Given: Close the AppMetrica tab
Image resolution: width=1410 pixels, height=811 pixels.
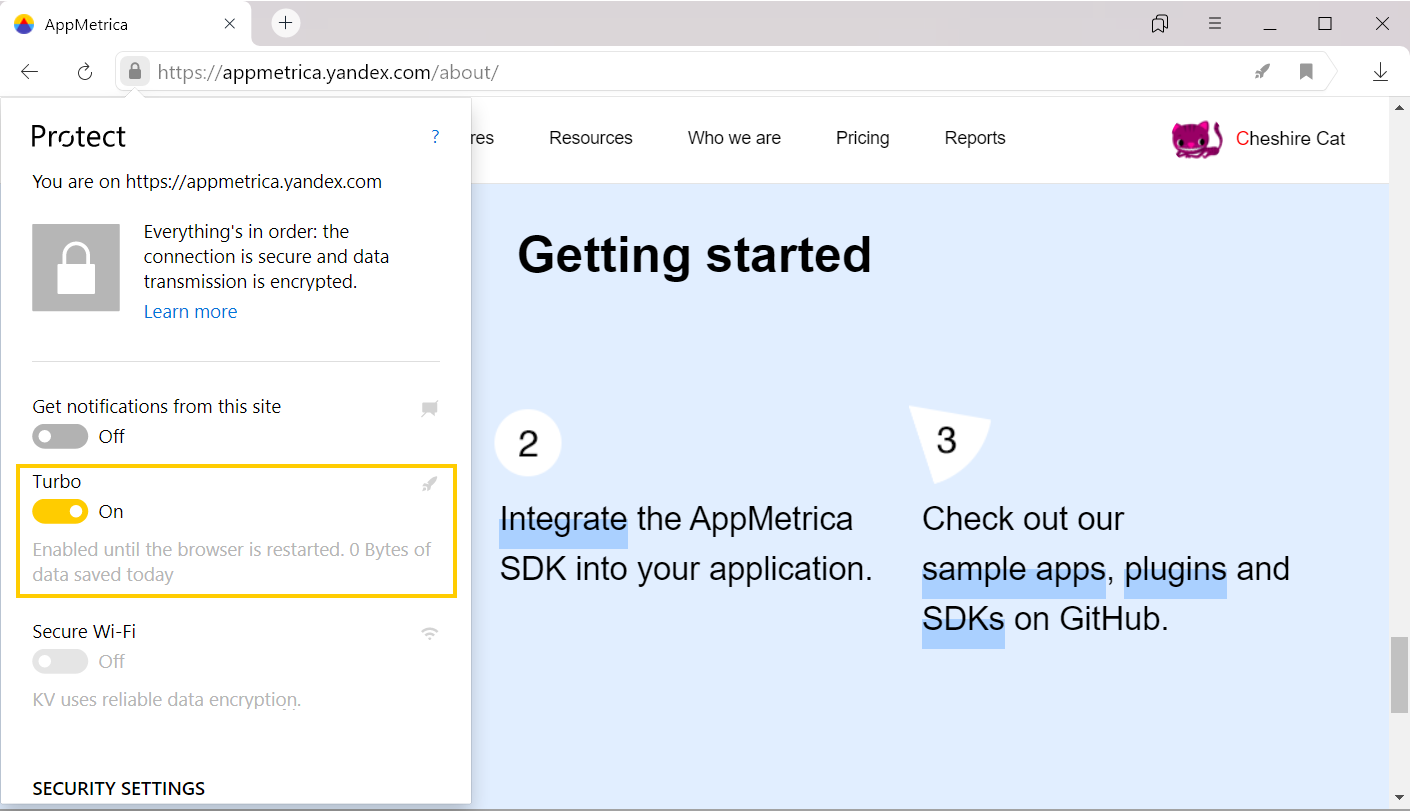Looking at the screenshot, I should coord(230,24).
